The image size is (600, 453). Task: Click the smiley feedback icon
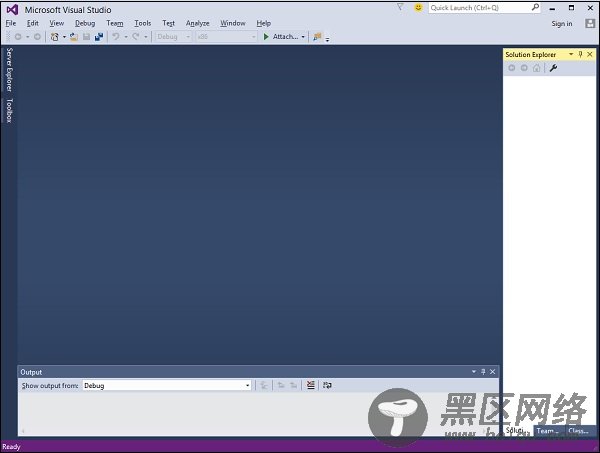pyautogui.click(x=419, y=7)
